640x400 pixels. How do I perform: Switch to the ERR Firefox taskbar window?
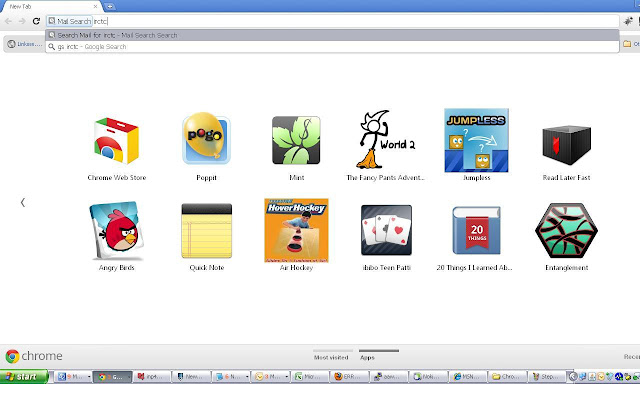click(349, 377)
